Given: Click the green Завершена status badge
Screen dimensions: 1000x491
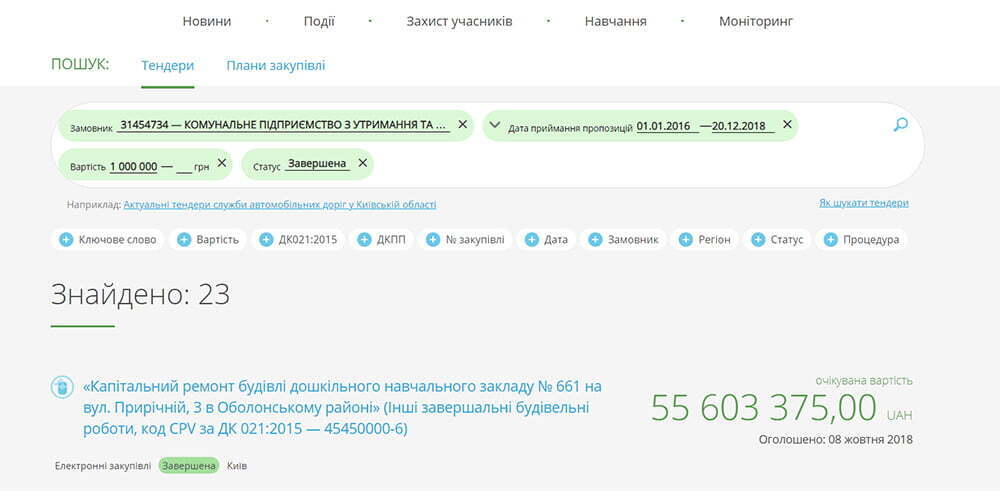Looking at the screenshot, I should [189, 466].
